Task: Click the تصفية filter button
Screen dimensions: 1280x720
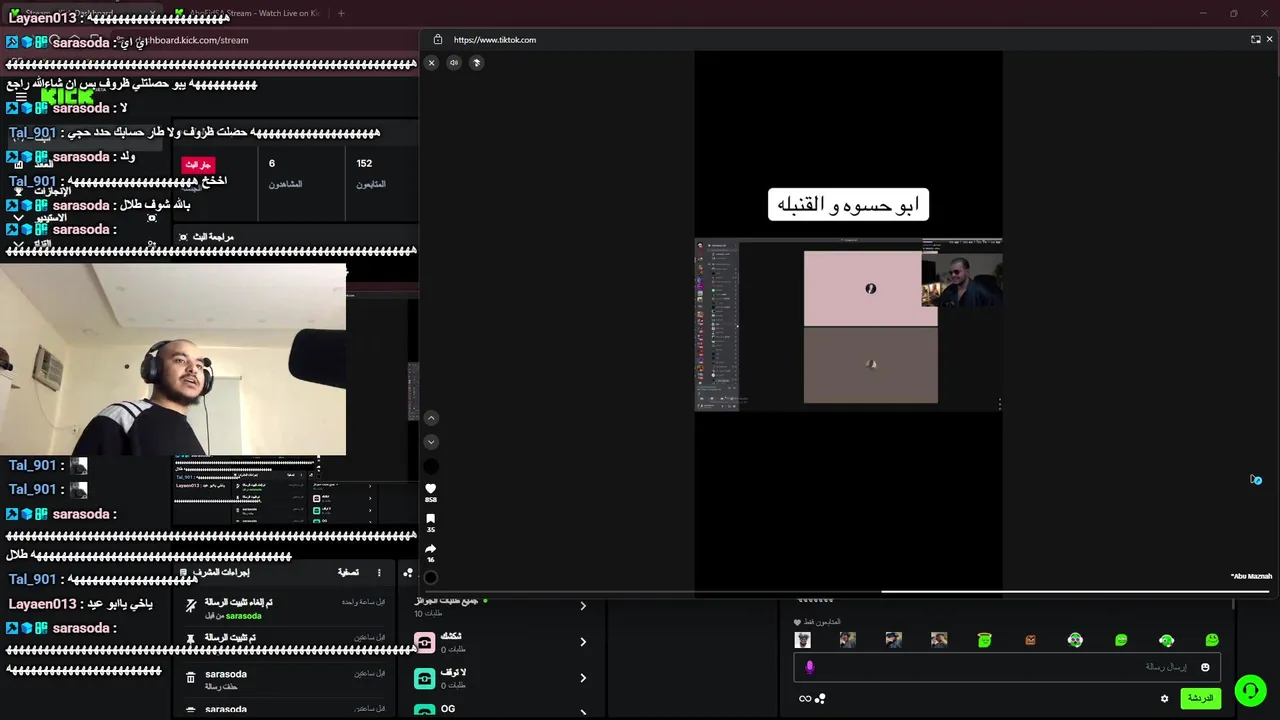Action: click(348, 573)
